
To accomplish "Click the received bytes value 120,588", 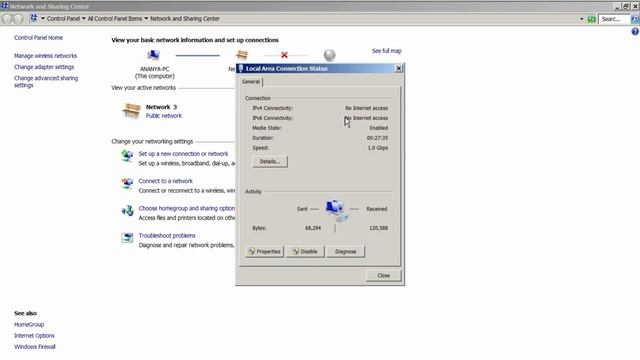I will [x=378, y=228].
